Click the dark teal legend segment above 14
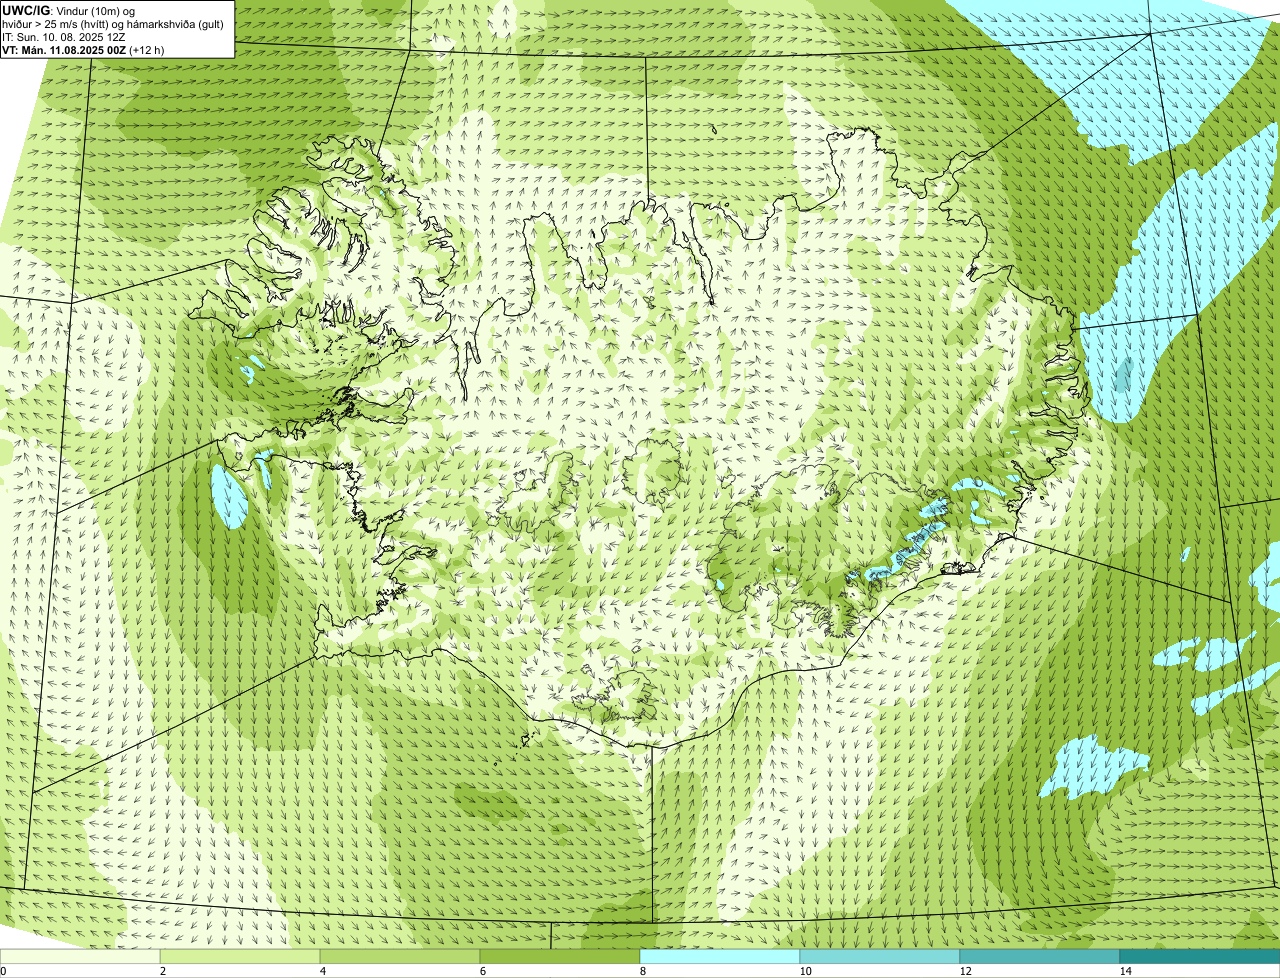 point(1200,957)
